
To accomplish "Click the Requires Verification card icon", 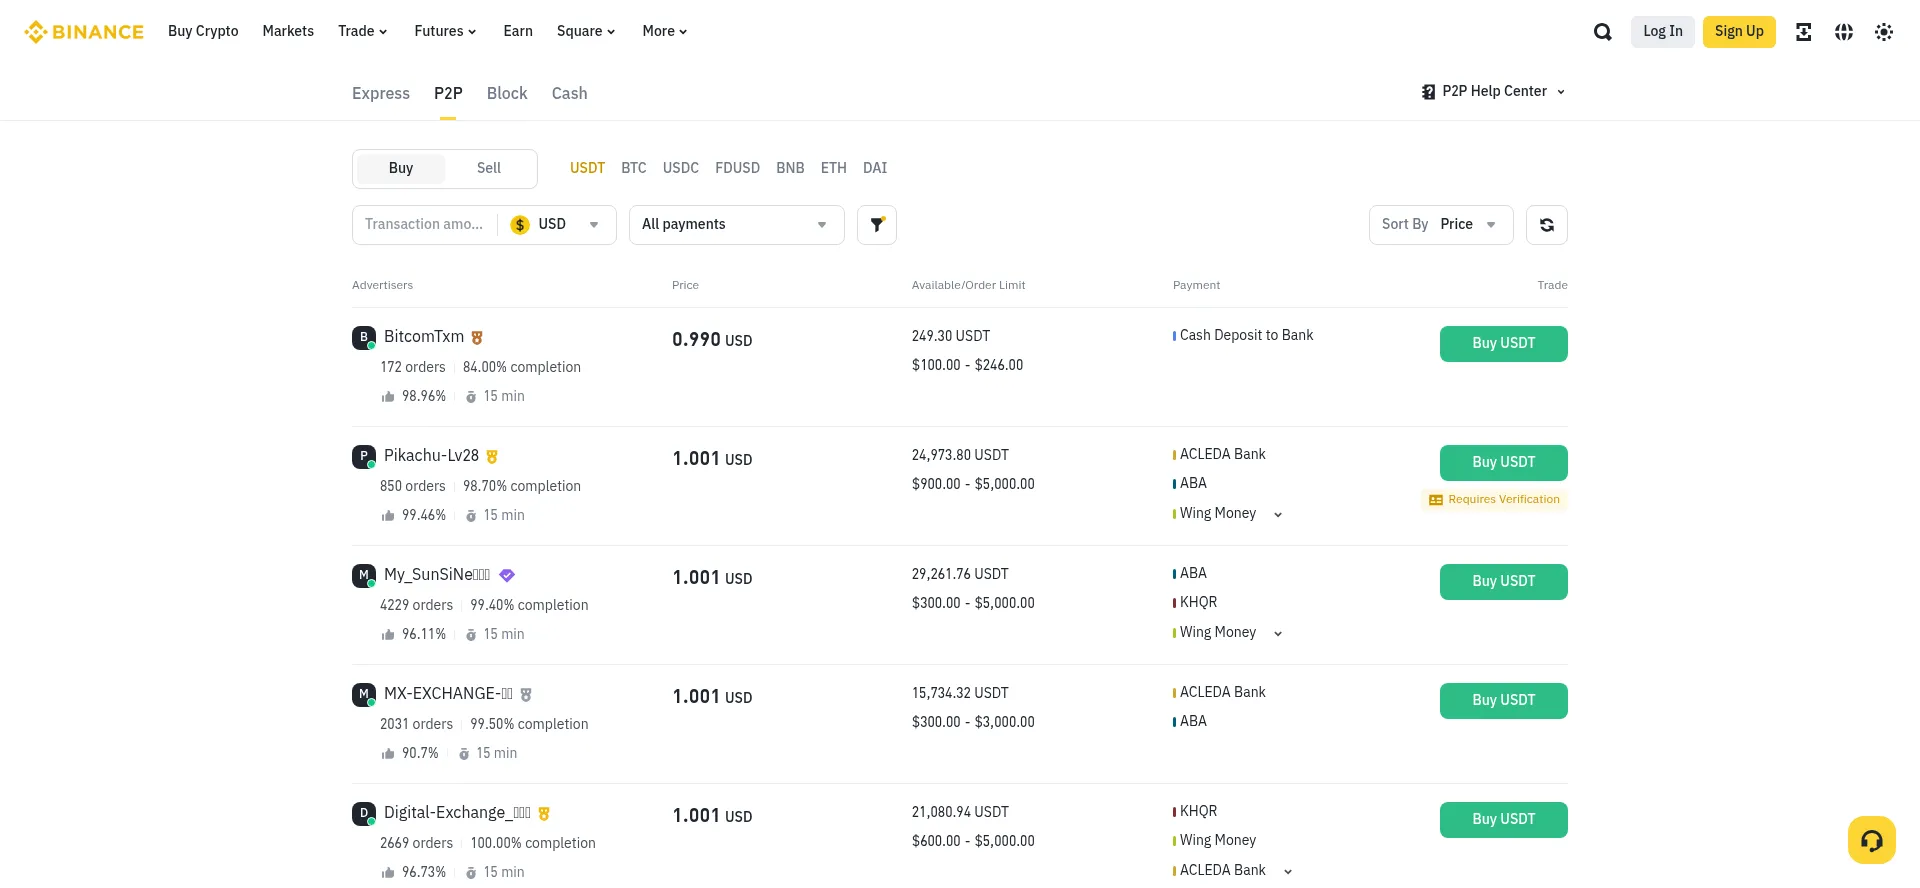I will pyautogui.click(x=1436, y=500).
